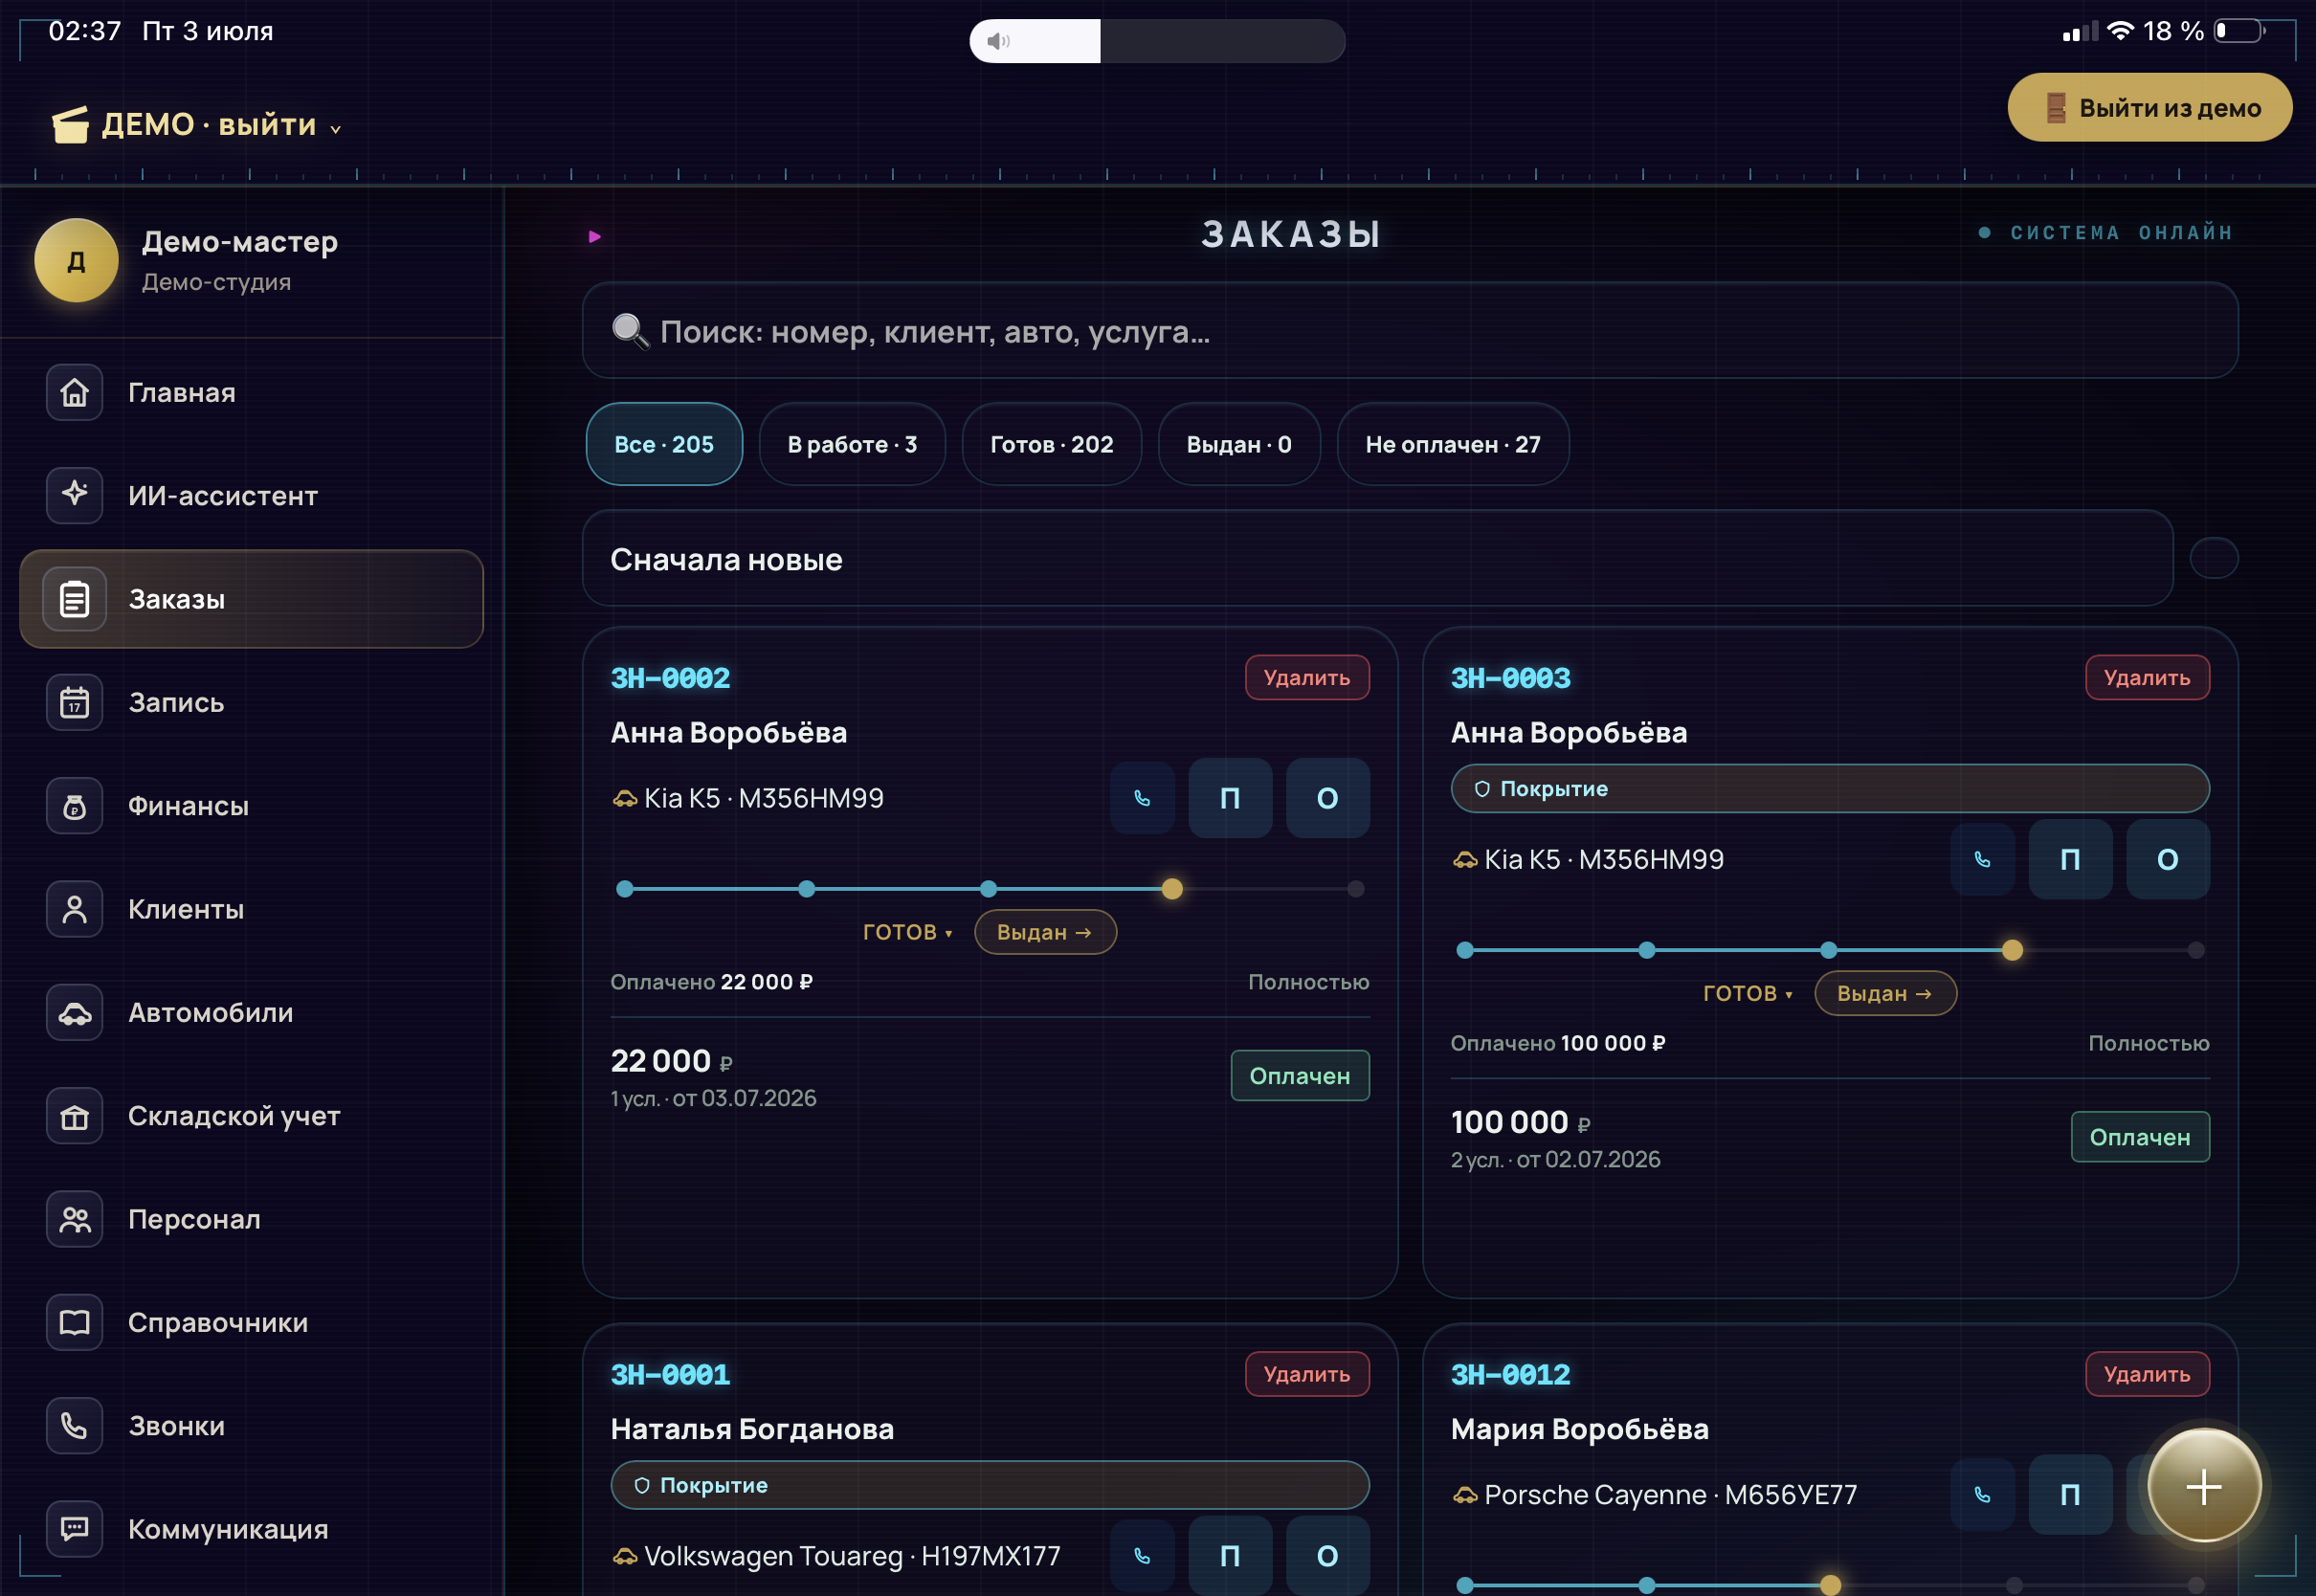Open the Сначала новые sort dropdown

[x=1377, y=558]
